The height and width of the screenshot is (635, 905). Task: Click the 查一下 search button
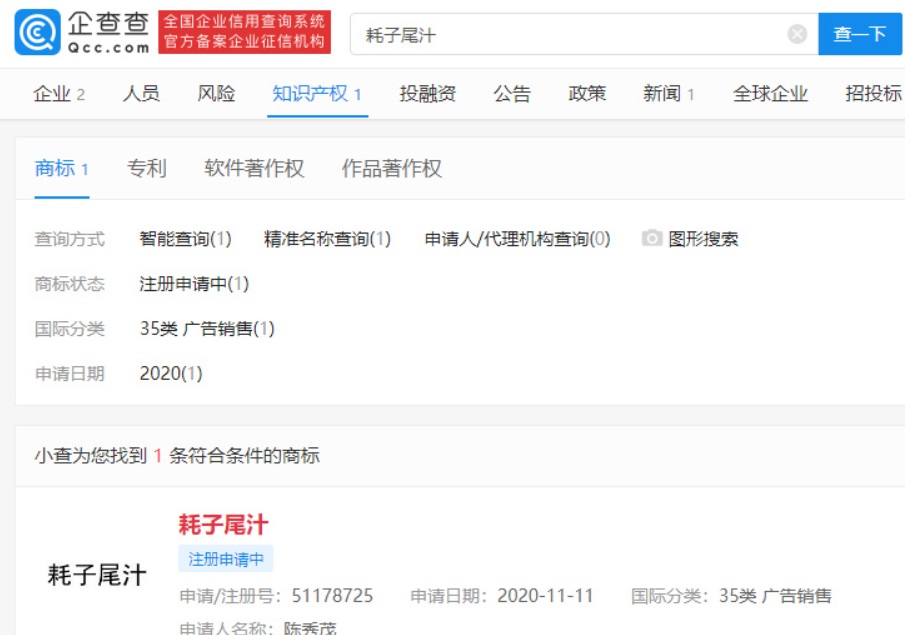(x=860, y=34)
